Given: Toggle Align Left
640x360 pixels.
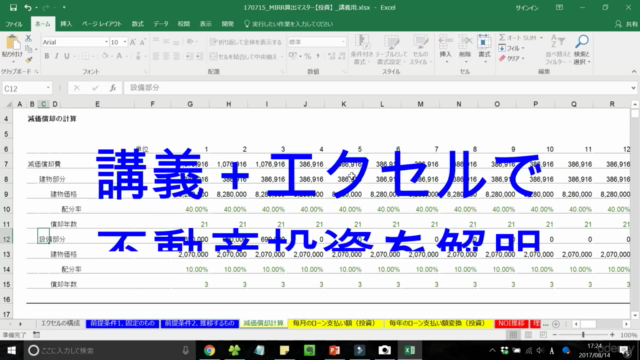Looking at the screenshot, I should pyautogui.click(x=156, y=56).
